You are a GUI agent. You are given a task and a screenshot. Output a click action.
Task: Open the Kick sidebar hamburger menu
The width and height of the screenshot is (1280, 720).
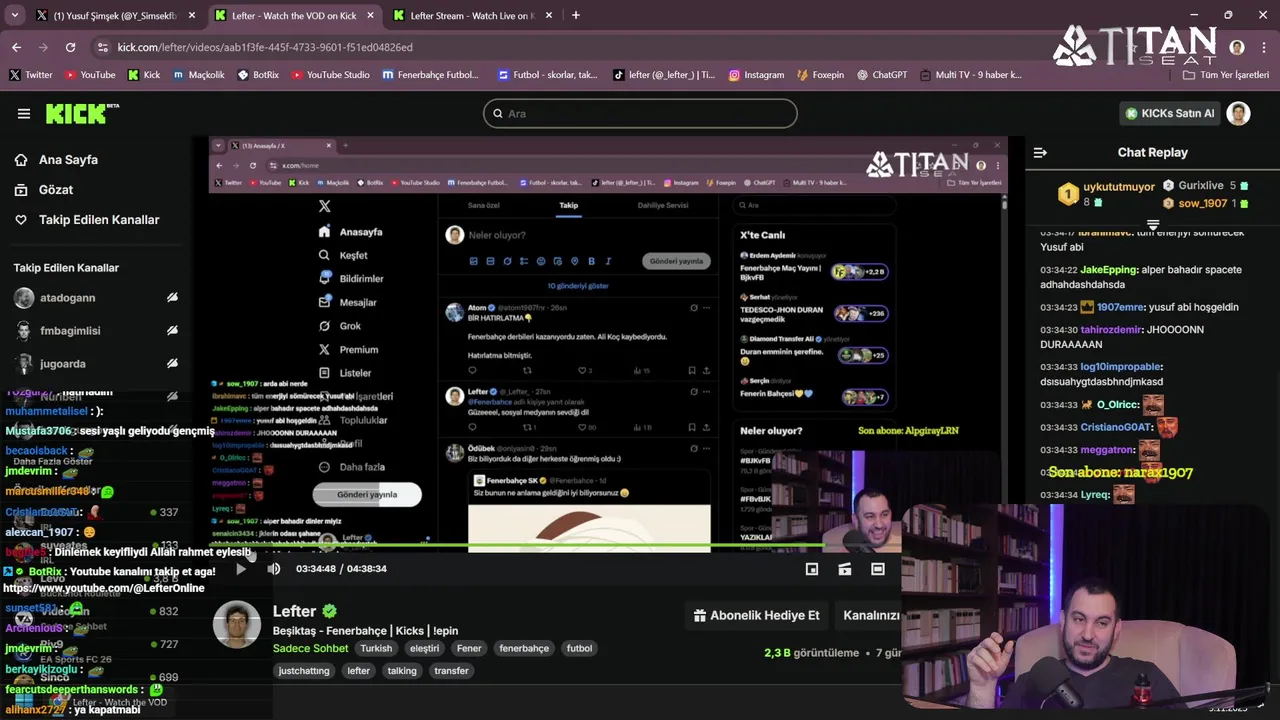coord(24,113)
